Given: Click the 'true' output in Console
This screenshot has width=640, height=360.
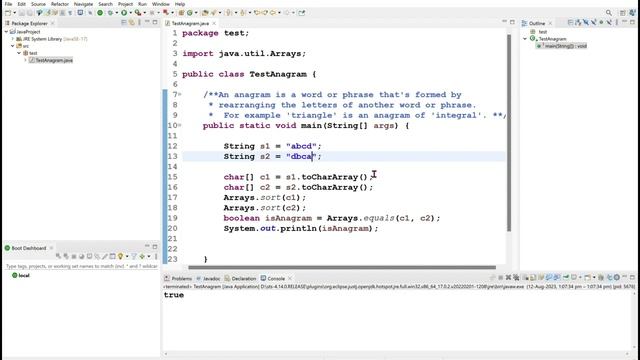Looking at the screenshot, I should 174,295.
